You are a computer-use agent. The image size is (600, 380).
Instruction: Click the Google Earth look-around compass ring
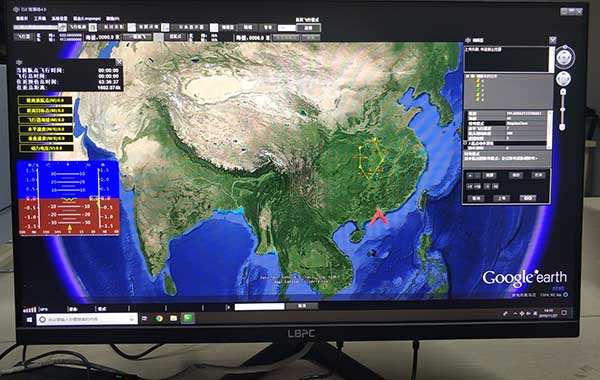coord(565,58)
